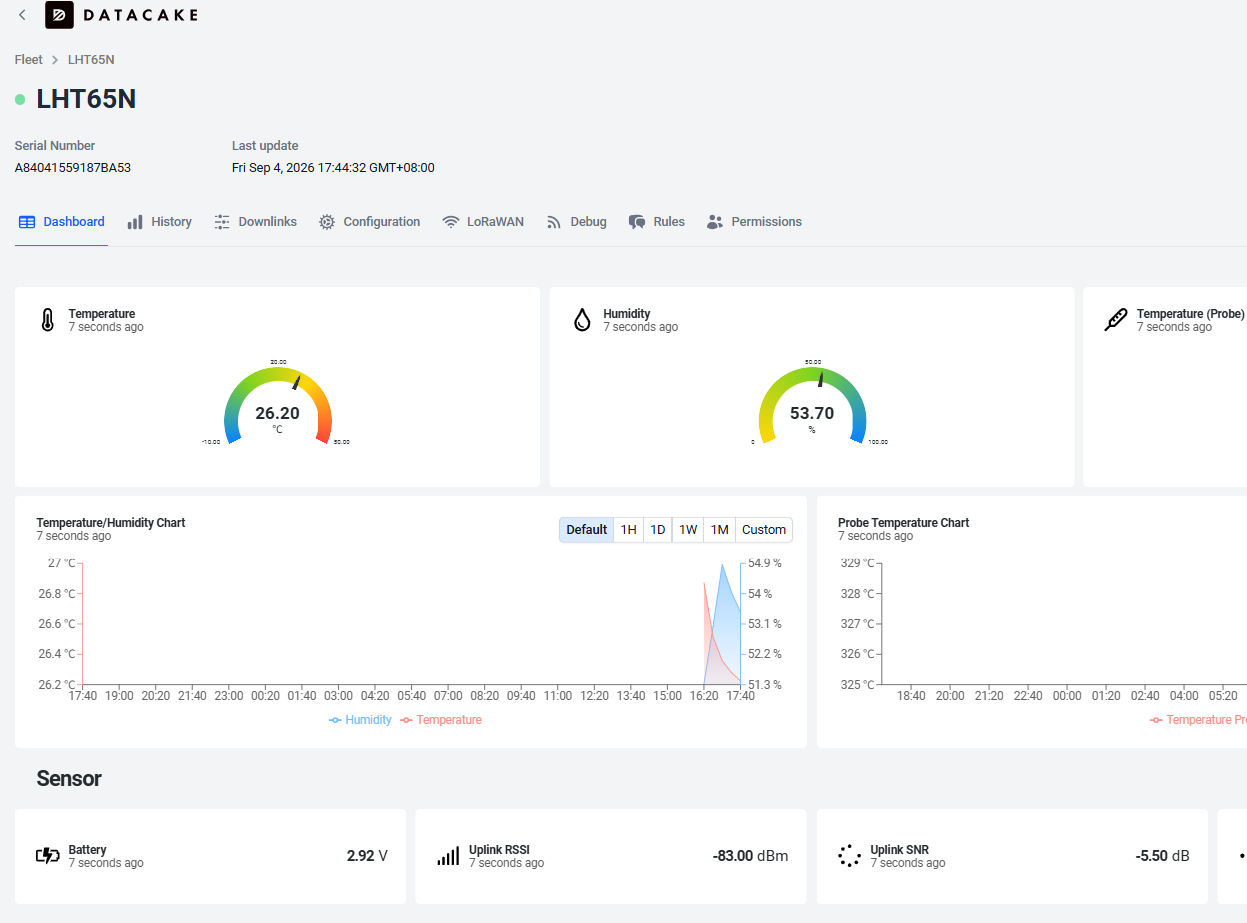Viewport: 1247px width, 923px height.
Task: Click the Uplink RSSI signal bars icon
Action: point(448,856)
